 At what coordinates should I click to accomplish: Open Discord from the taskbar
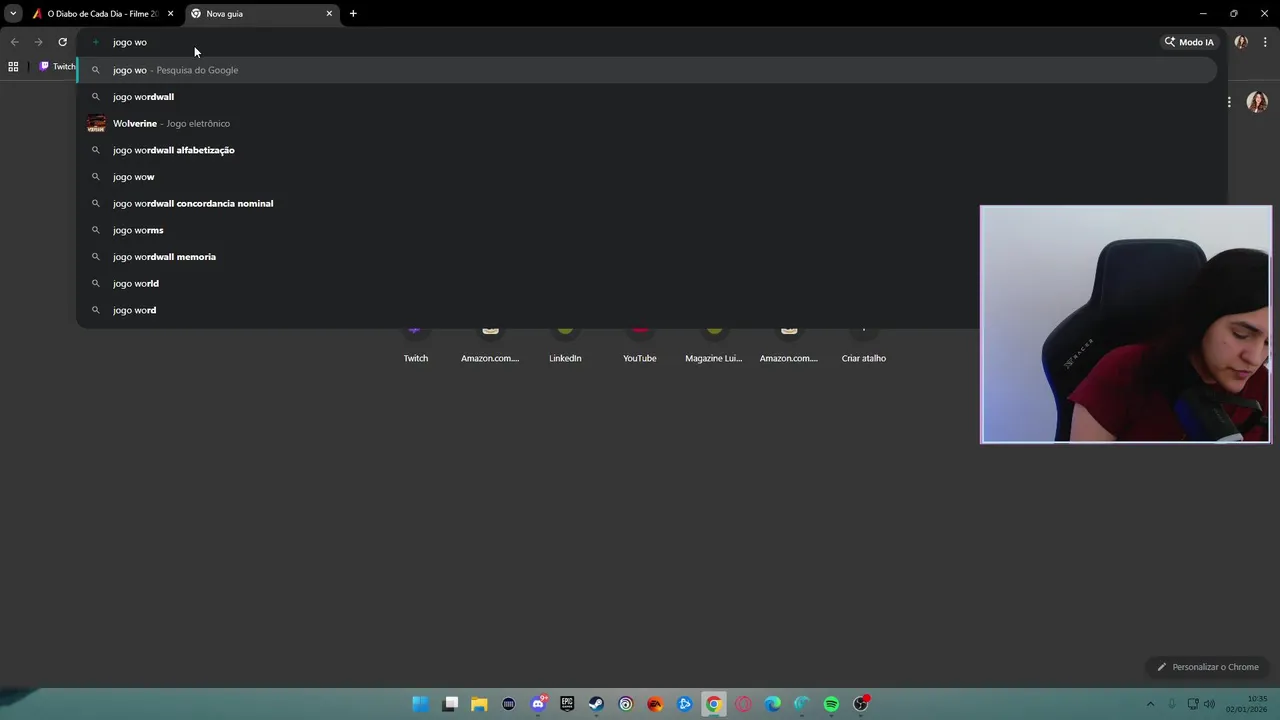[538, 704]
